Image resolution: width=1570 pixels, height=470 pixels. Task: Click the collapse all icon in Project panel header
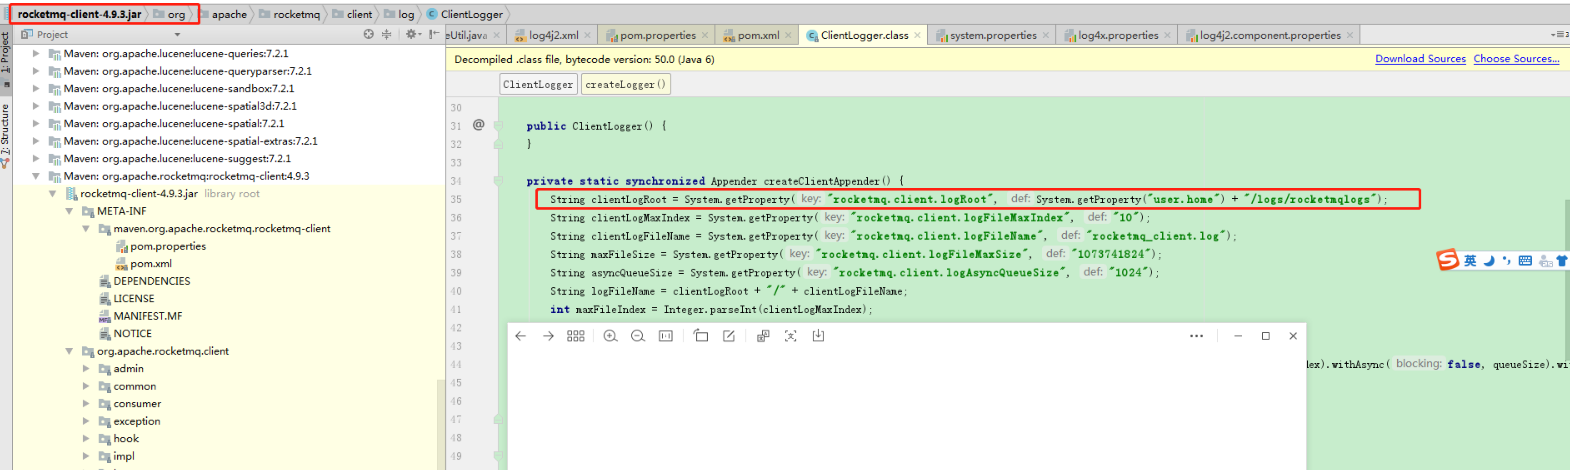click(x=387, y=34)
